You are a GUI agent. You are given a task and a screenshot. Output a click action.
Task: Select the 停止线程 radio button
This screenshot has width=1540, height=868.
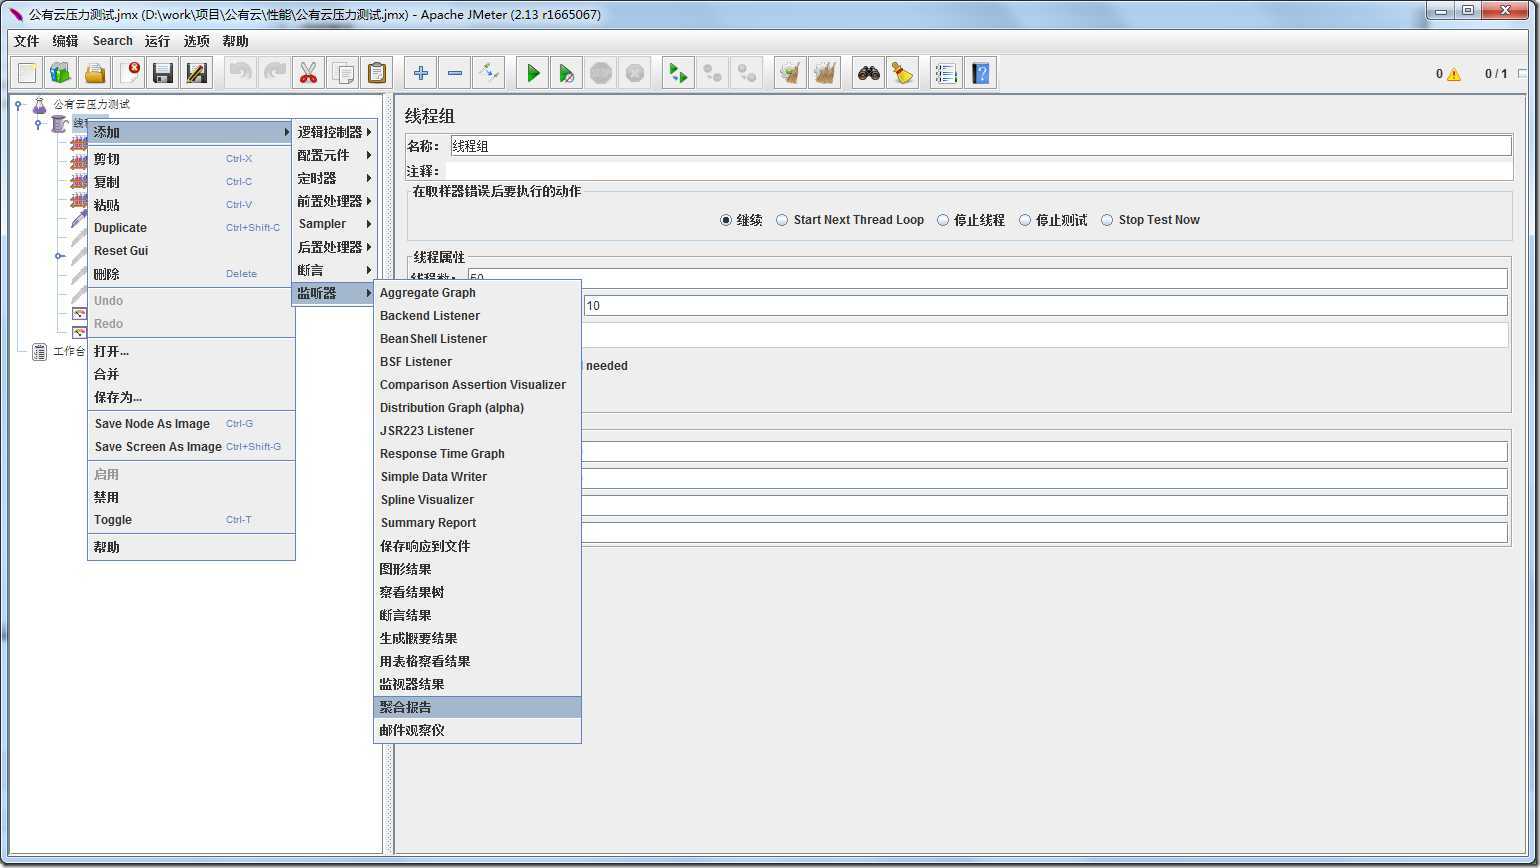click(x=943, y=220)
